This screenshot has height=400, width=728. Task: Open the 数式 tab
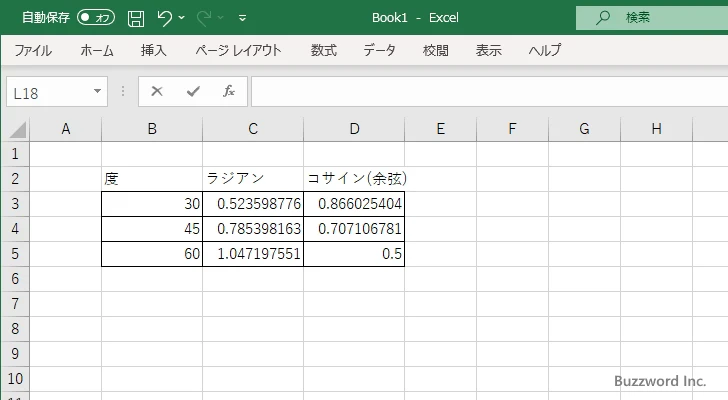(x=324, y=50)
